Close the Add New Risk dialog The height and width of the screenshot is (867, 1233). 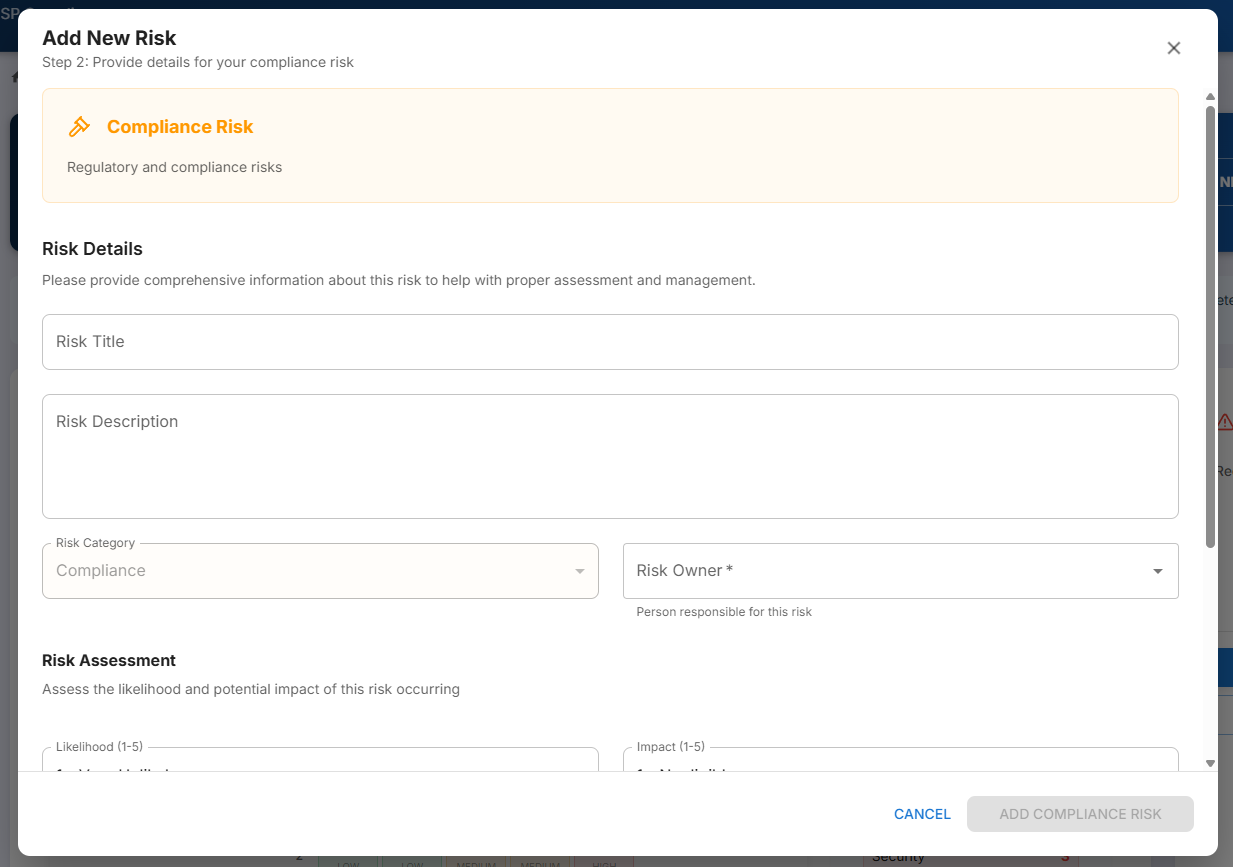(1174, 48)
